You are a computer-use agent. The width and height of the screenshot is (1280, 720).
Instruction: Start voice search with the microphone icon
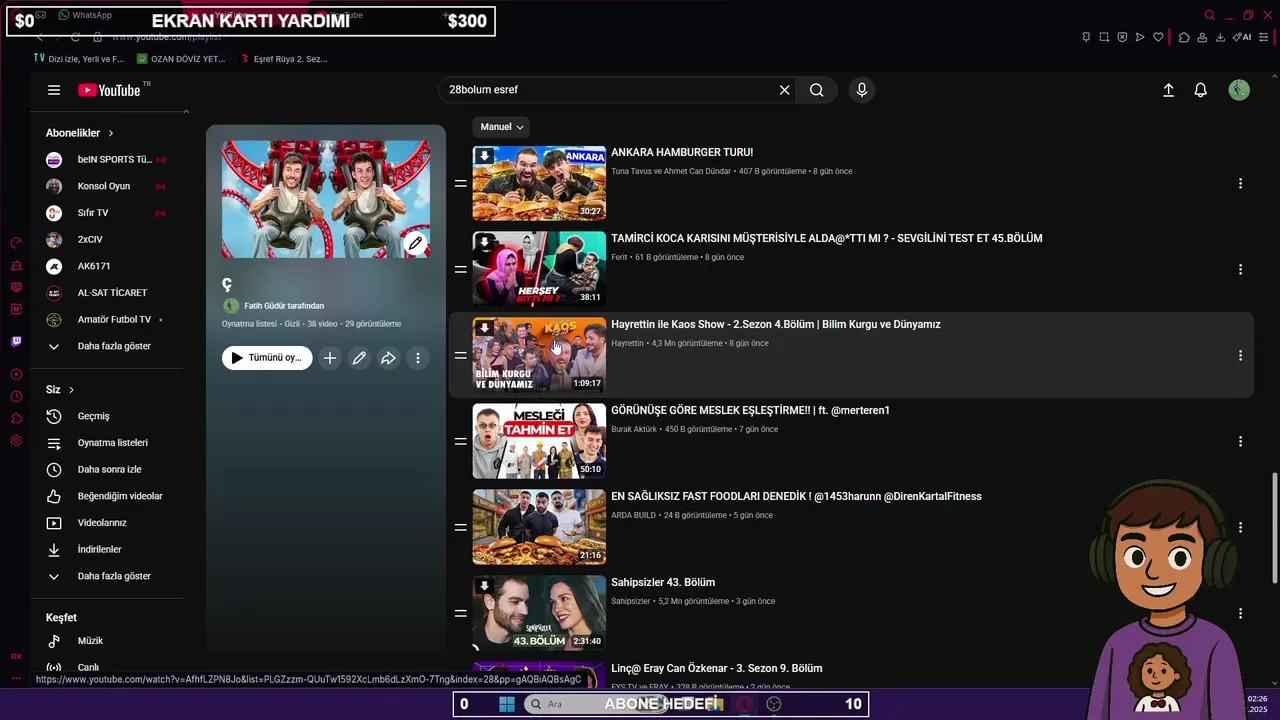(862, 90)
